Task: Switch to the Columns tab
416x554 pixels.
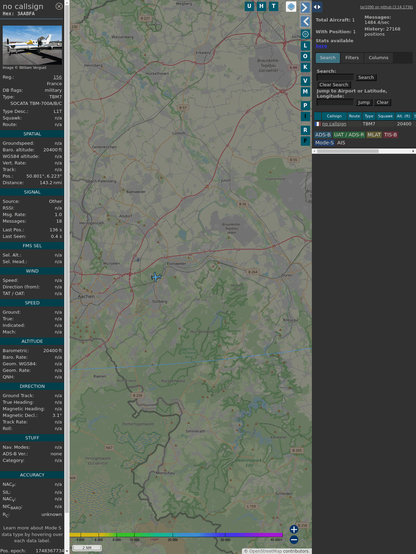Action: tap(378, 58)
